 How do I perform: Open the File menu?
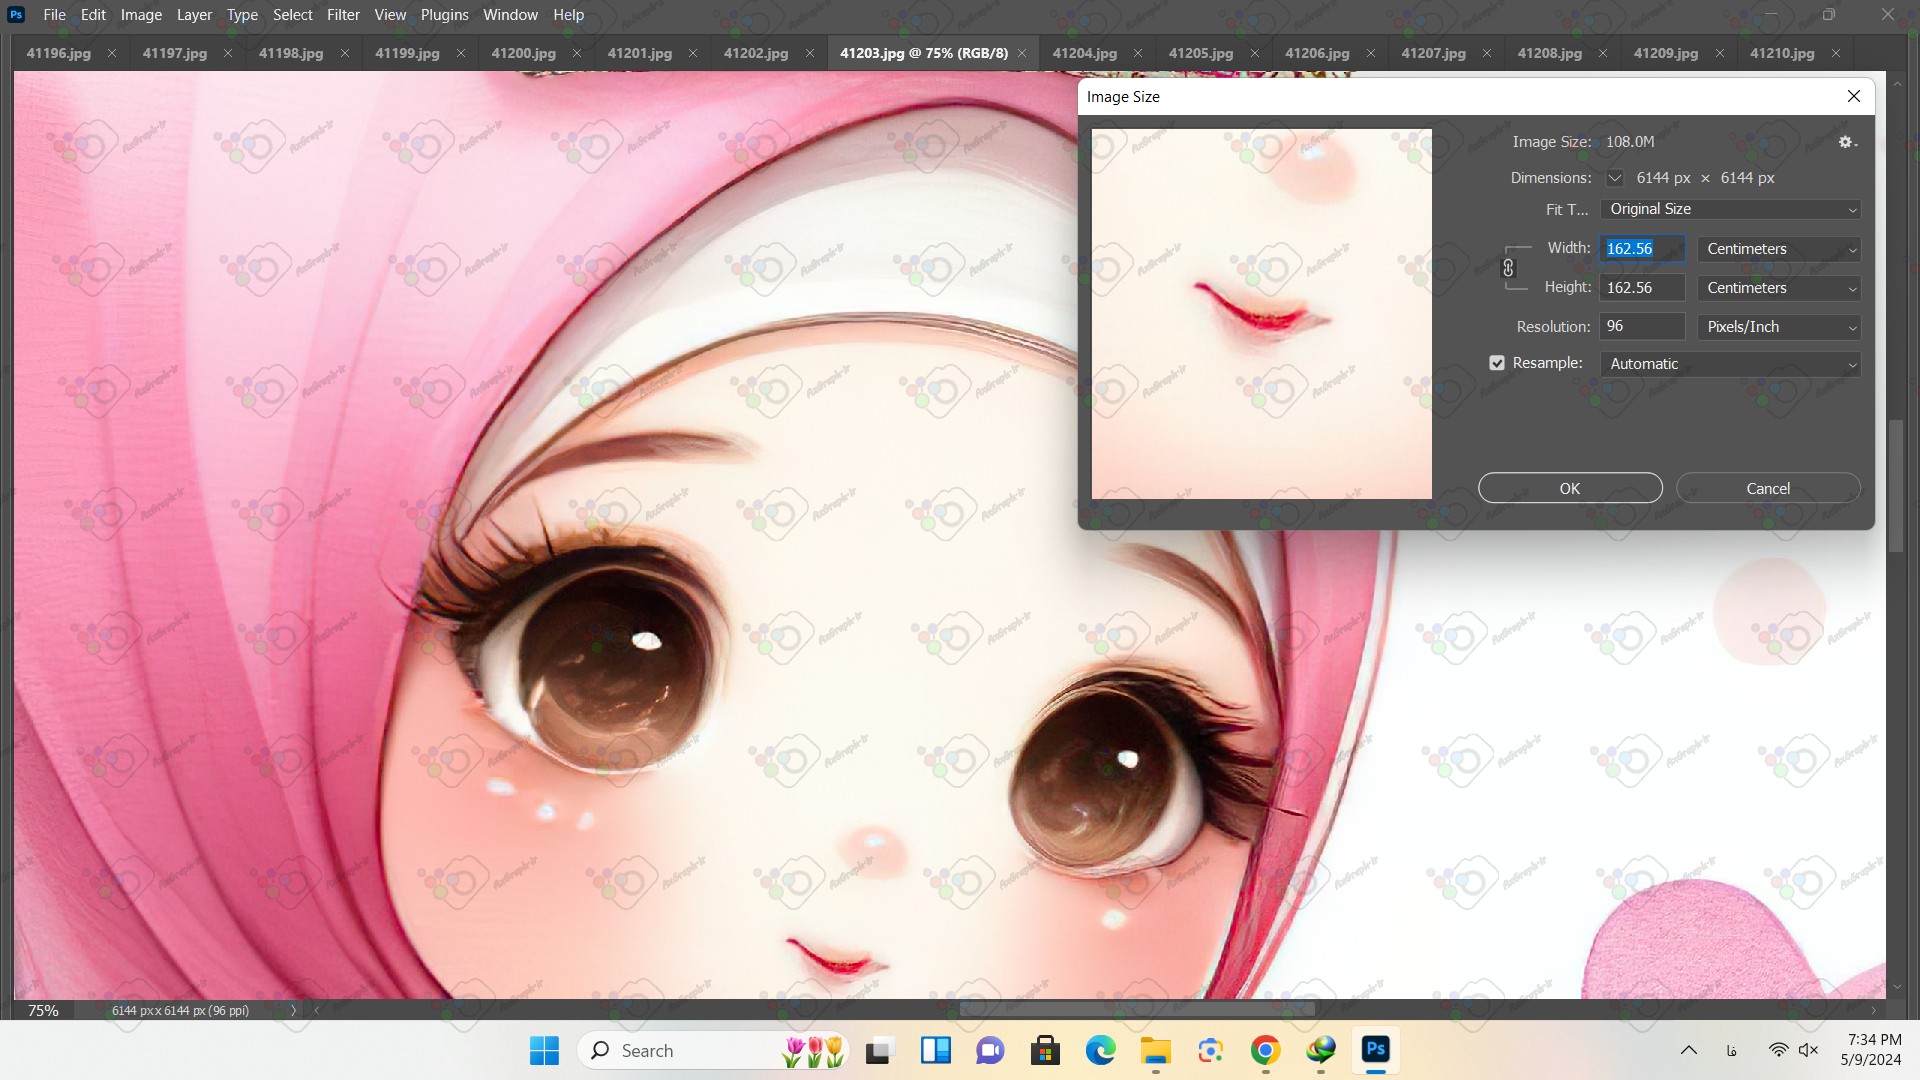coord(54,14)
